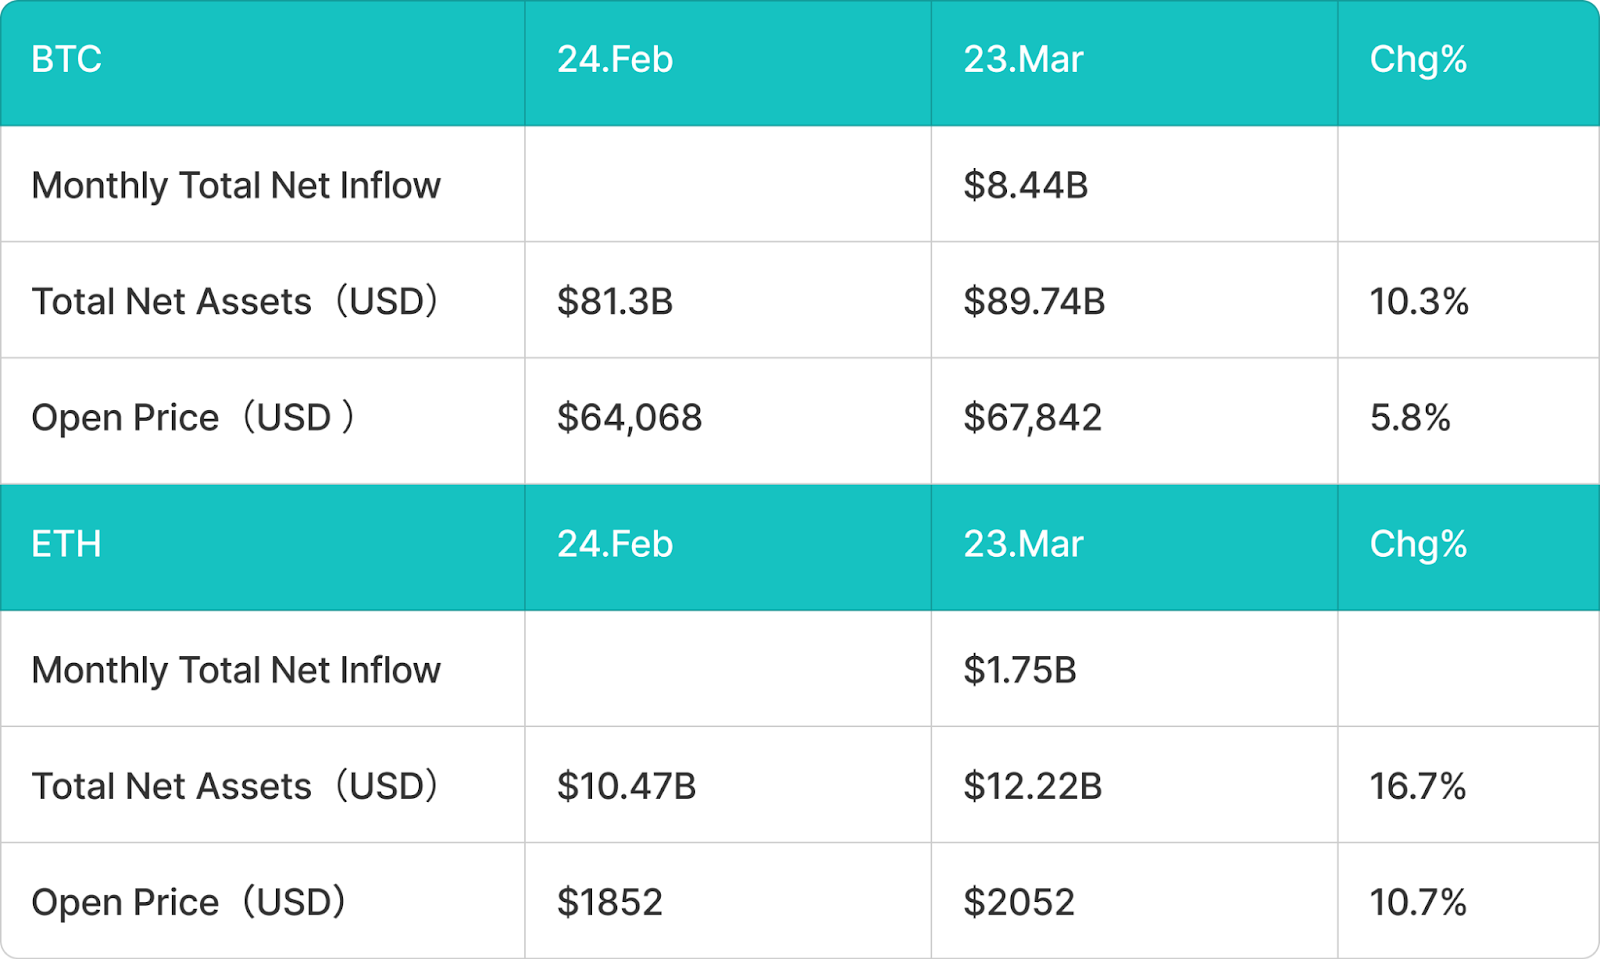Select the 16.7% change cell
Image resolution: width=1600 pixels, height=959 pixels.
click(1417, 787)
